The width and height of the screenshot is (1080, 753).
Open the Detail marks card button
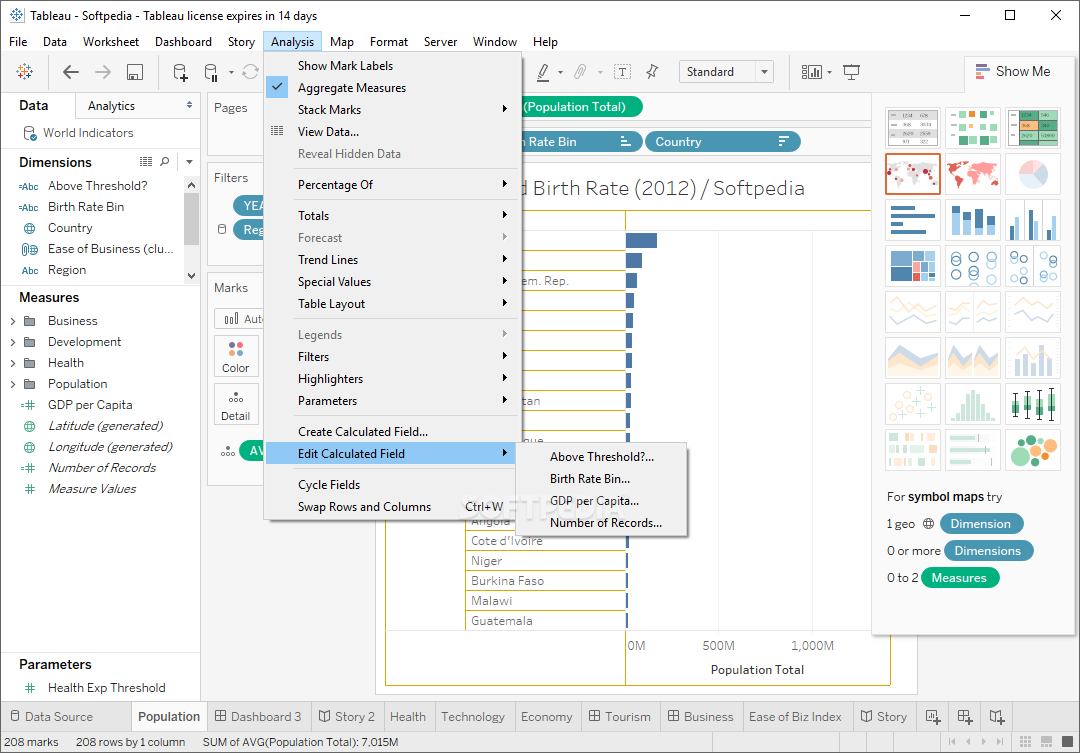pyautogui.click(x=236, y=405)
